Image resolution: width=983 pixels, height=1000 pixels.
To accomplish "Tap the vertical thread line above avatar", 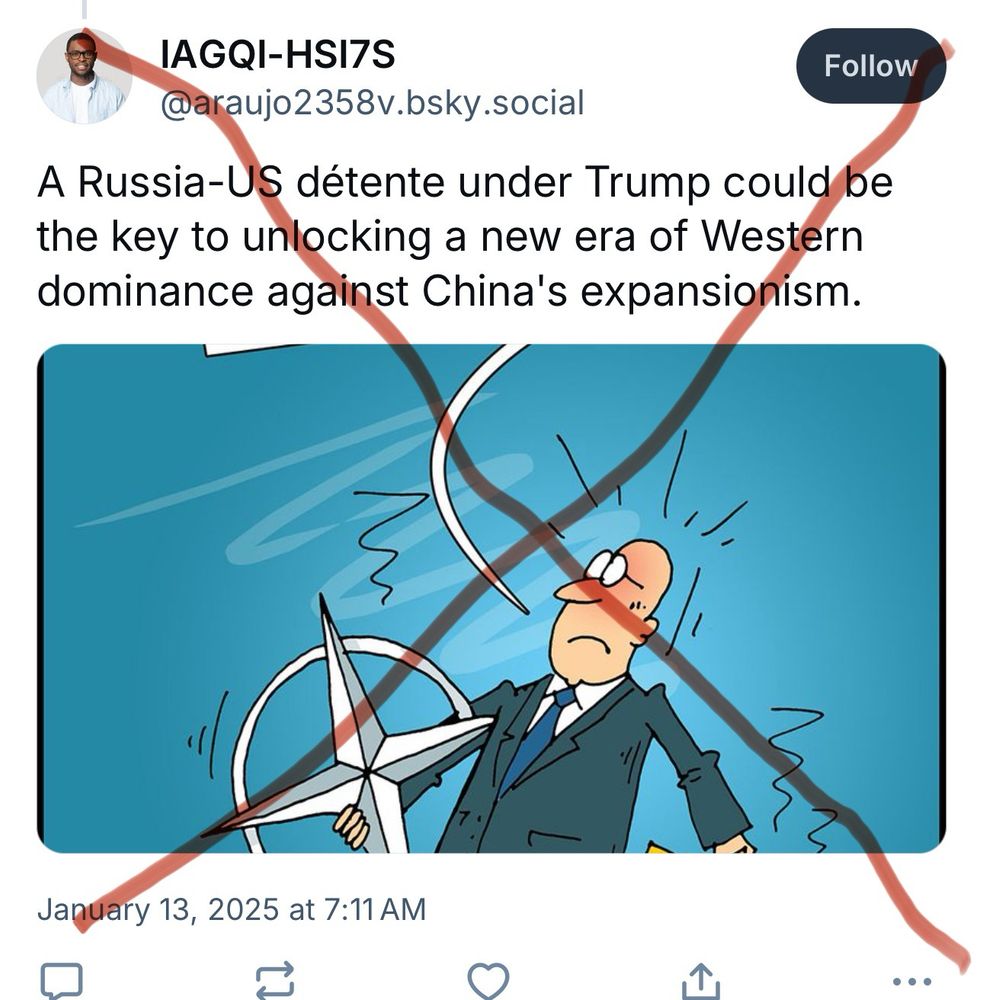I will coord(84,9).
